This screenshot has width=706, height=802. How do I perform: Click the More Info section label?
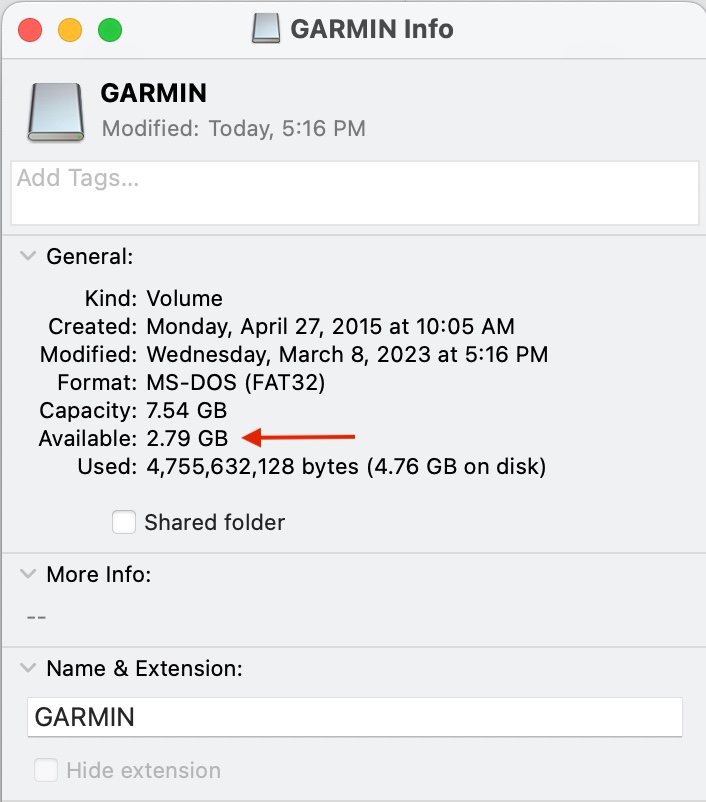click(99, 574)
